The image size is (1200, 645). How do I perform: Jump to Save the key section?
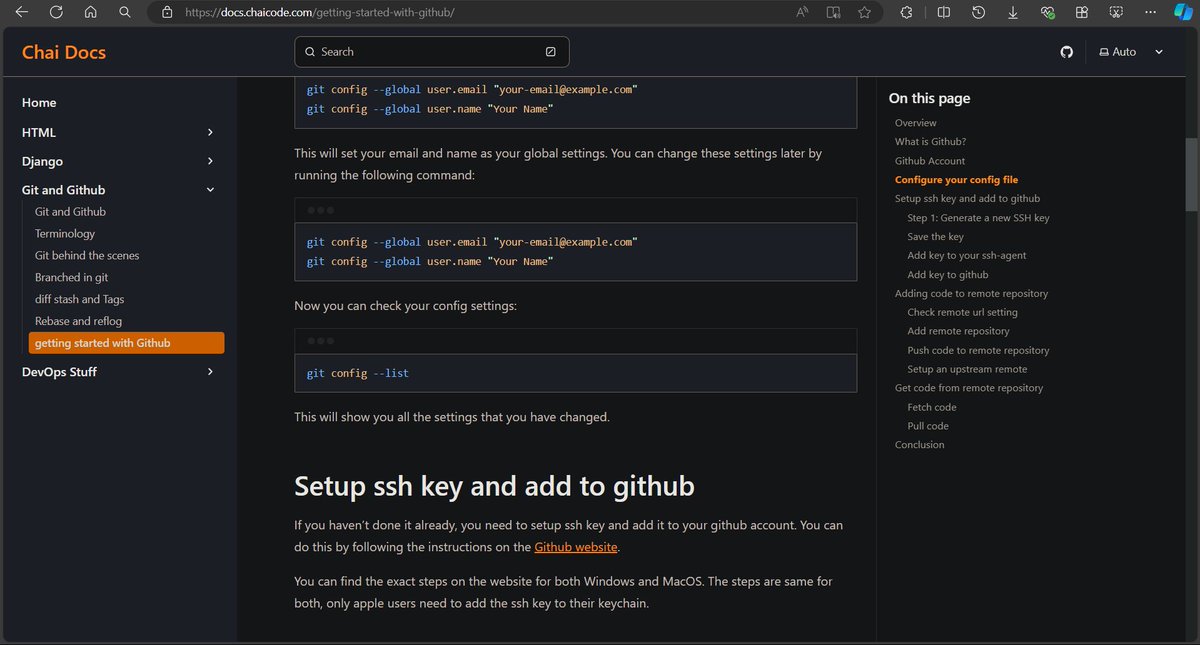[935, 237]
